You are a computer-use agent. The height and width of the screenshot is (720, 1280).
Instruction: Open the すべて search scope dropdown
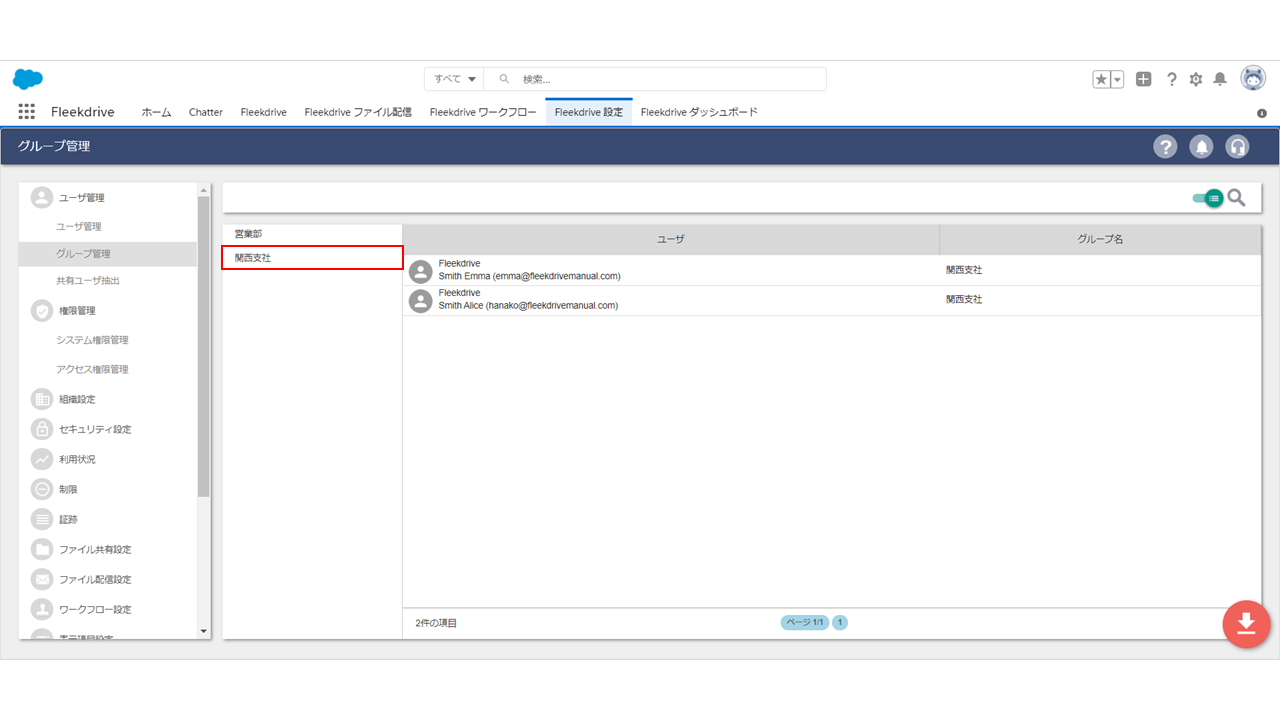coord(454,79)
